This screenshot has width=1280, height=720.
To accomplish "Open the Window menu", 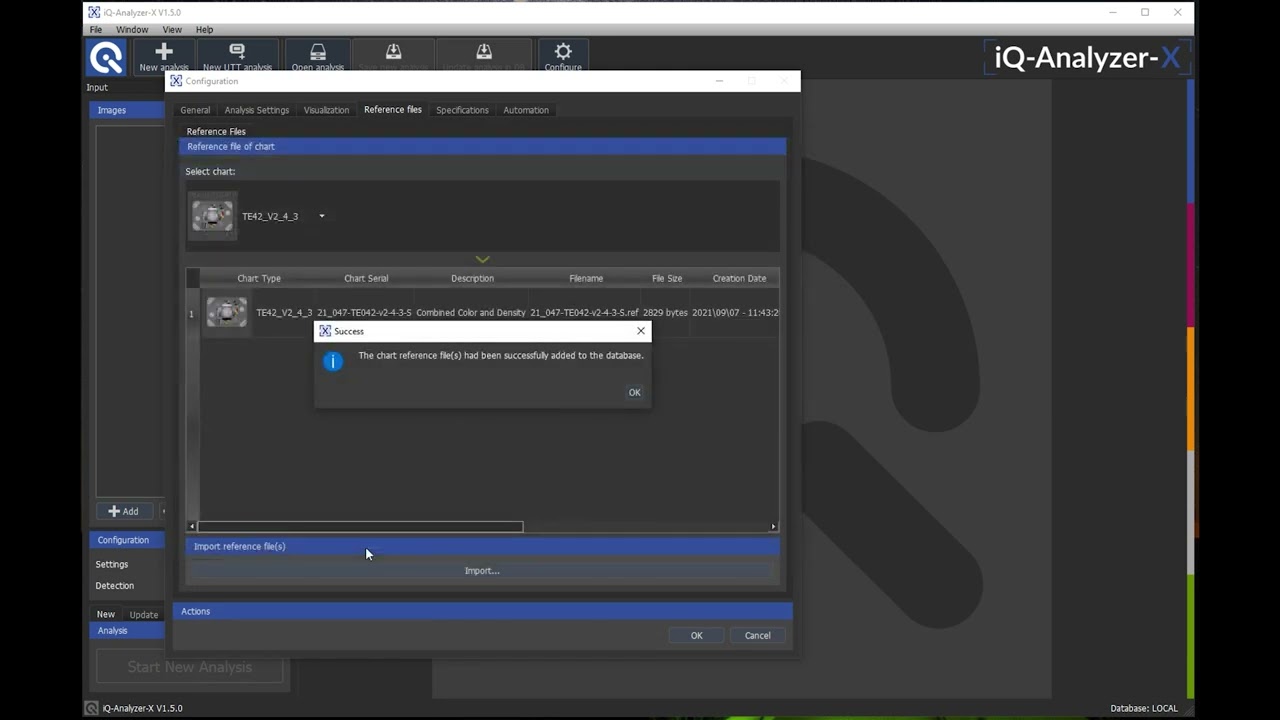I will pyautogui.click(x=132, y=30).
